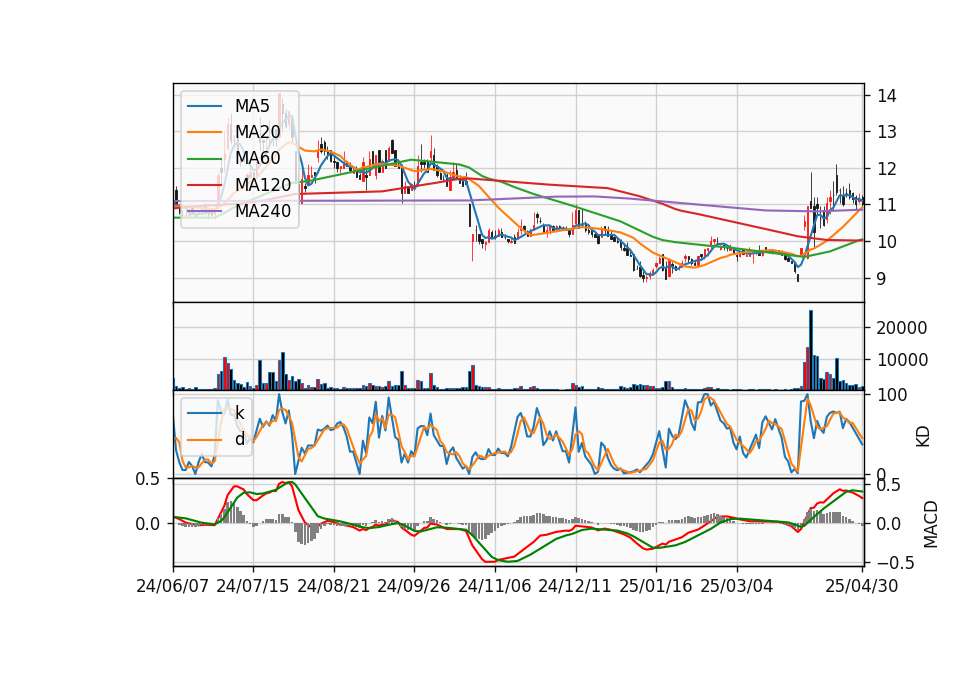Image resolution: width=960 pixels, height=690 pixels.
Task: Click price axis value 12
Action: point(887,169)
